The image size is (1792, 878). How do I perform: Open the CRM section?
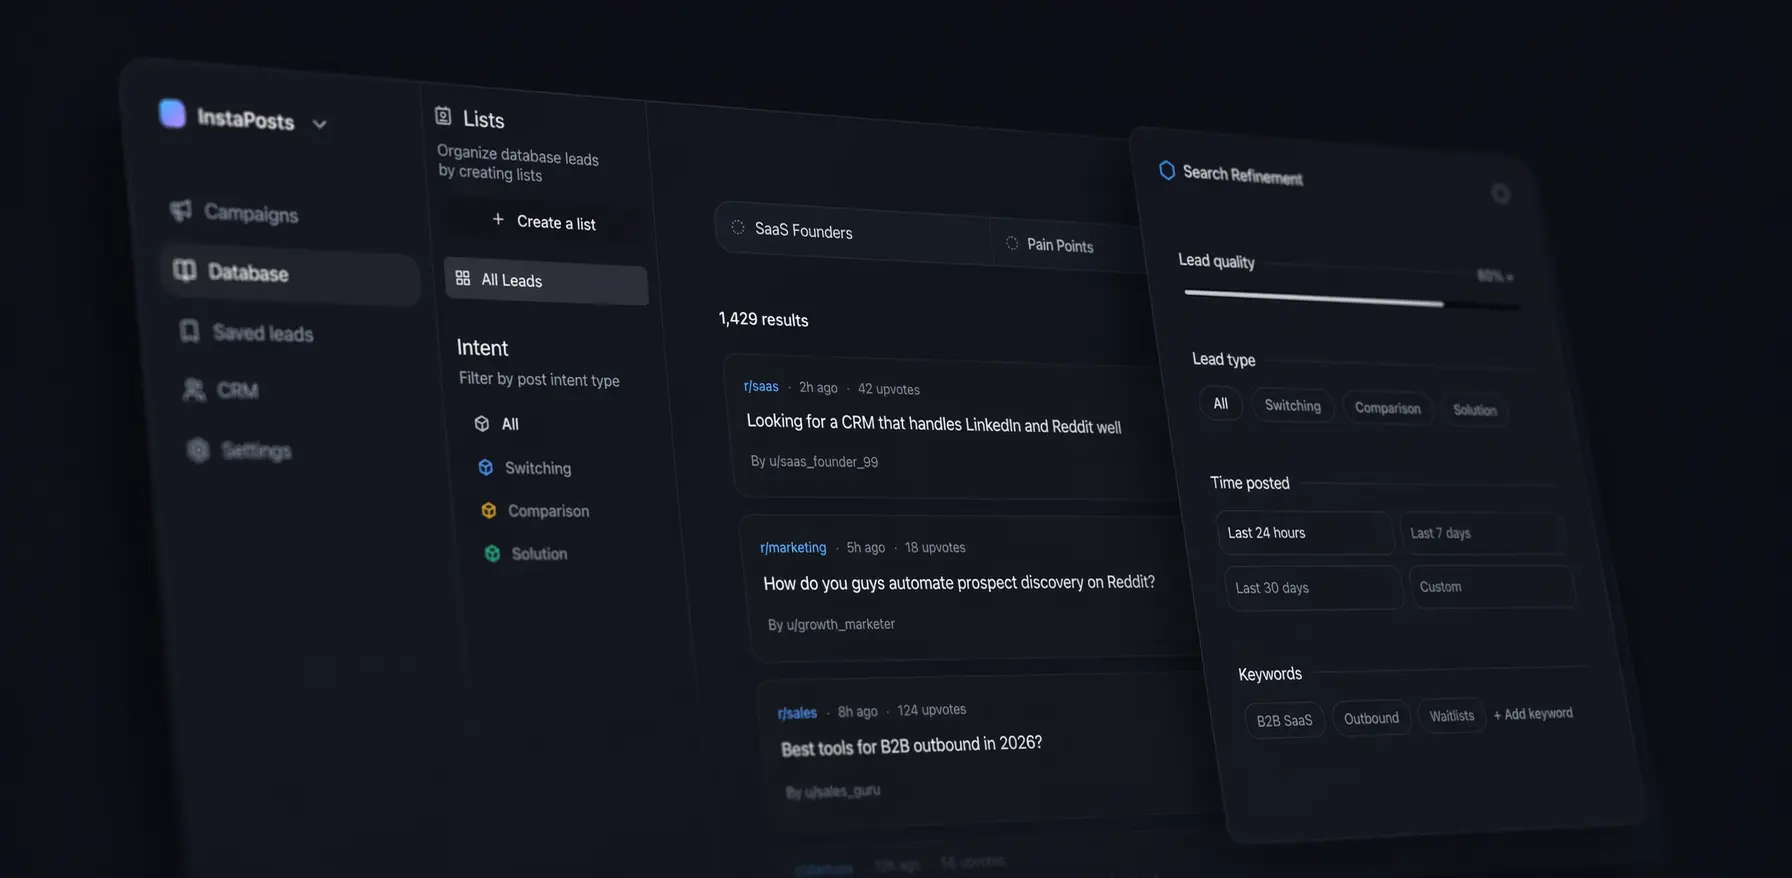(x=238, y=390)
